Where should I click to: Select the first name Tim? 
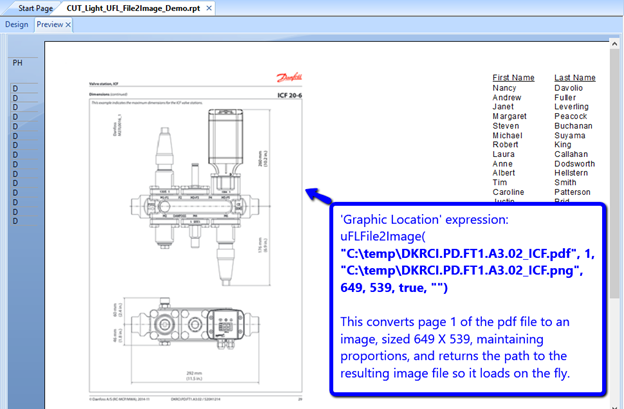click(x=500, y=182)
